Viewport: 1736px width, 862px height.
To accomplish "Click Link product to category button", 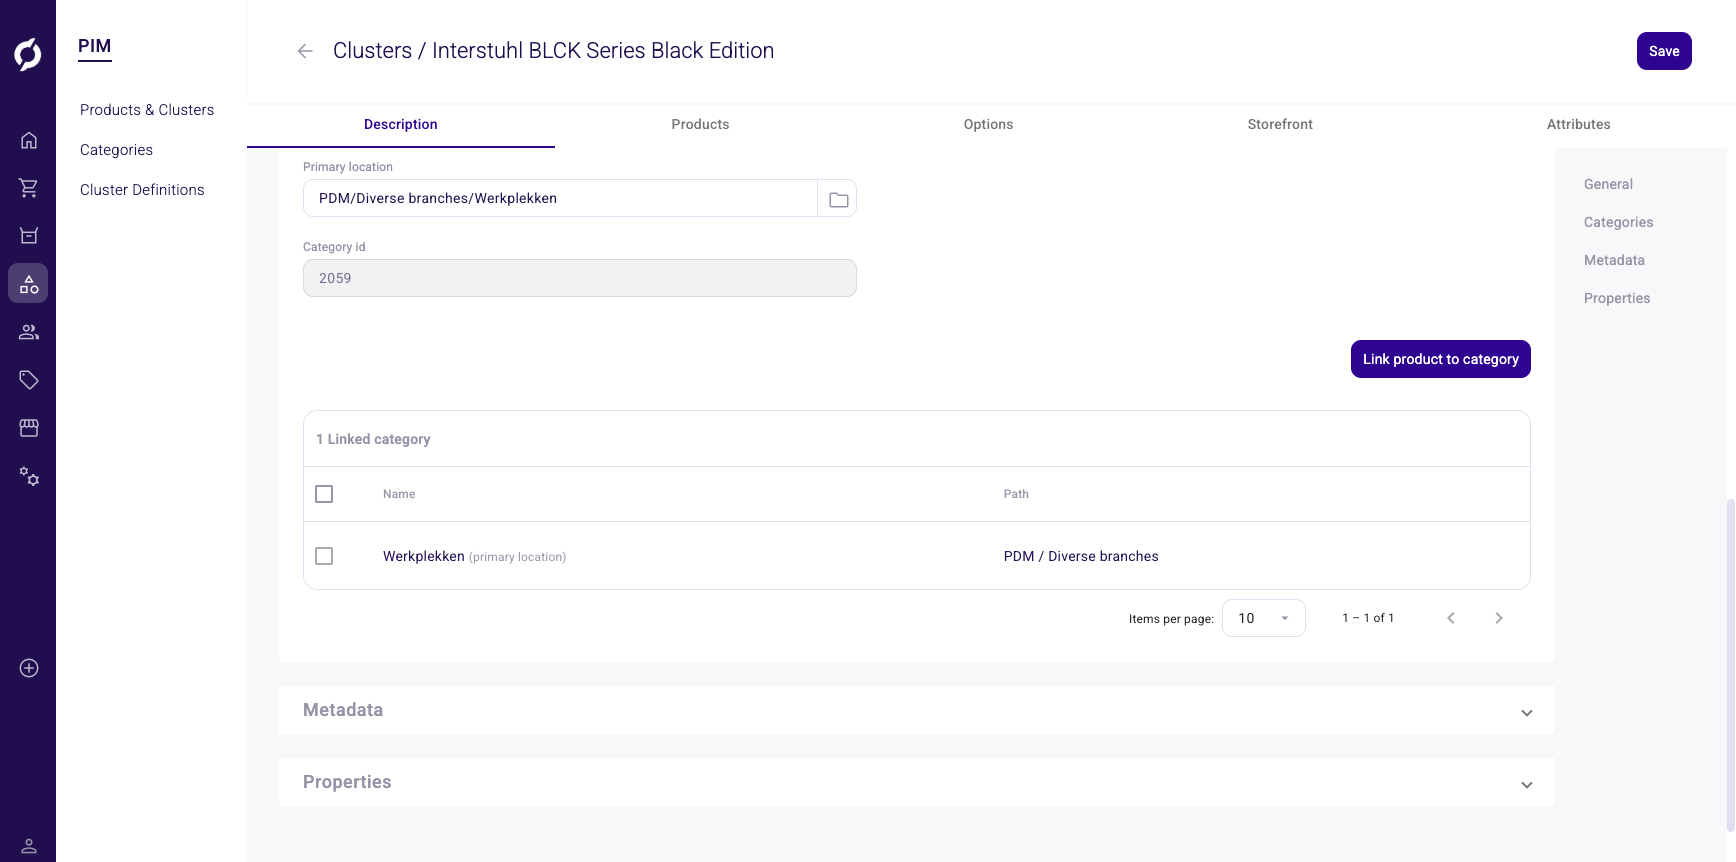I will pyautogui.click(x=1440, y=359).
